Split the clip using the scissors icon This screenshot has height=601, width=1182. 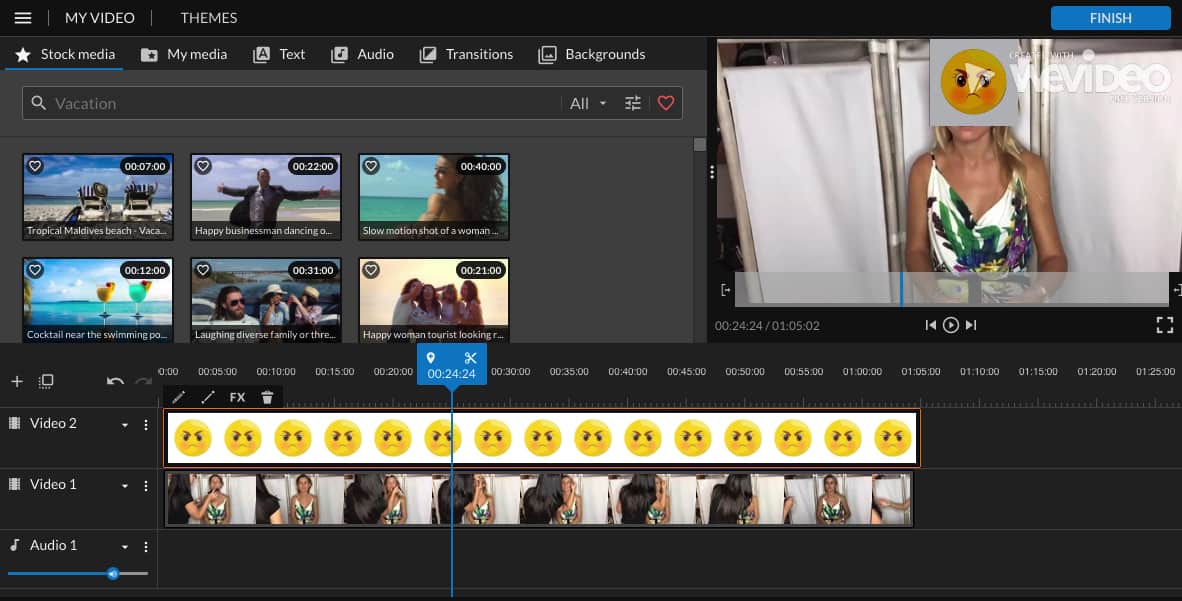pos(469,356)
